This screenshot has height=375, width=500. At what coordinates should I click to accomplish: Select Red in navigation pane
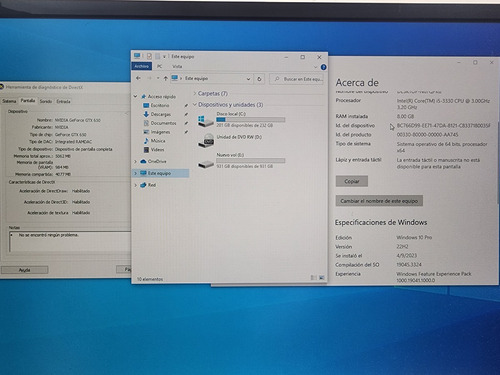pyautogui.click(x=152, y=185)
